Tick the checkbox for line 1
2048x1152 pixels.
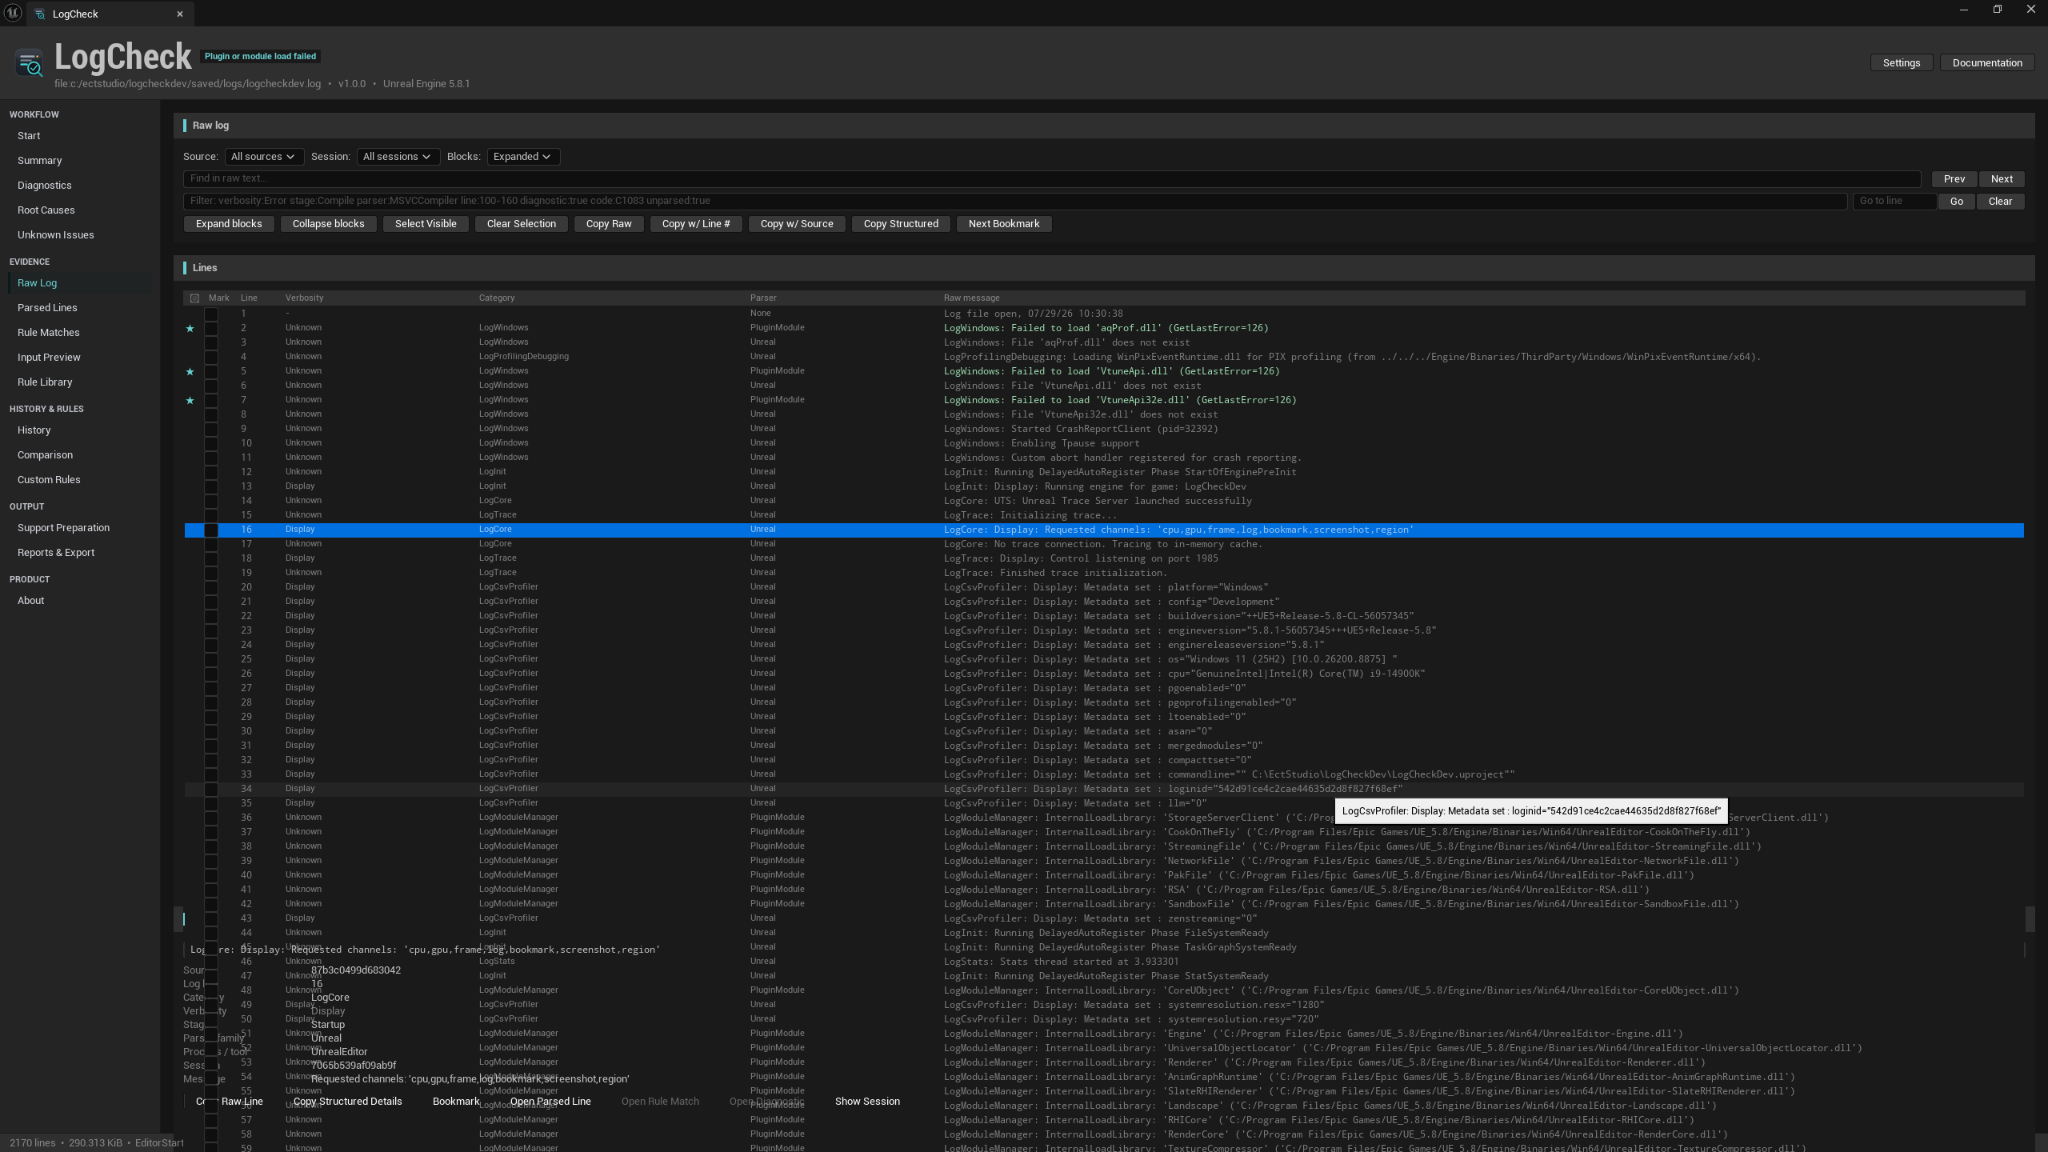click(x=211, y=314)
